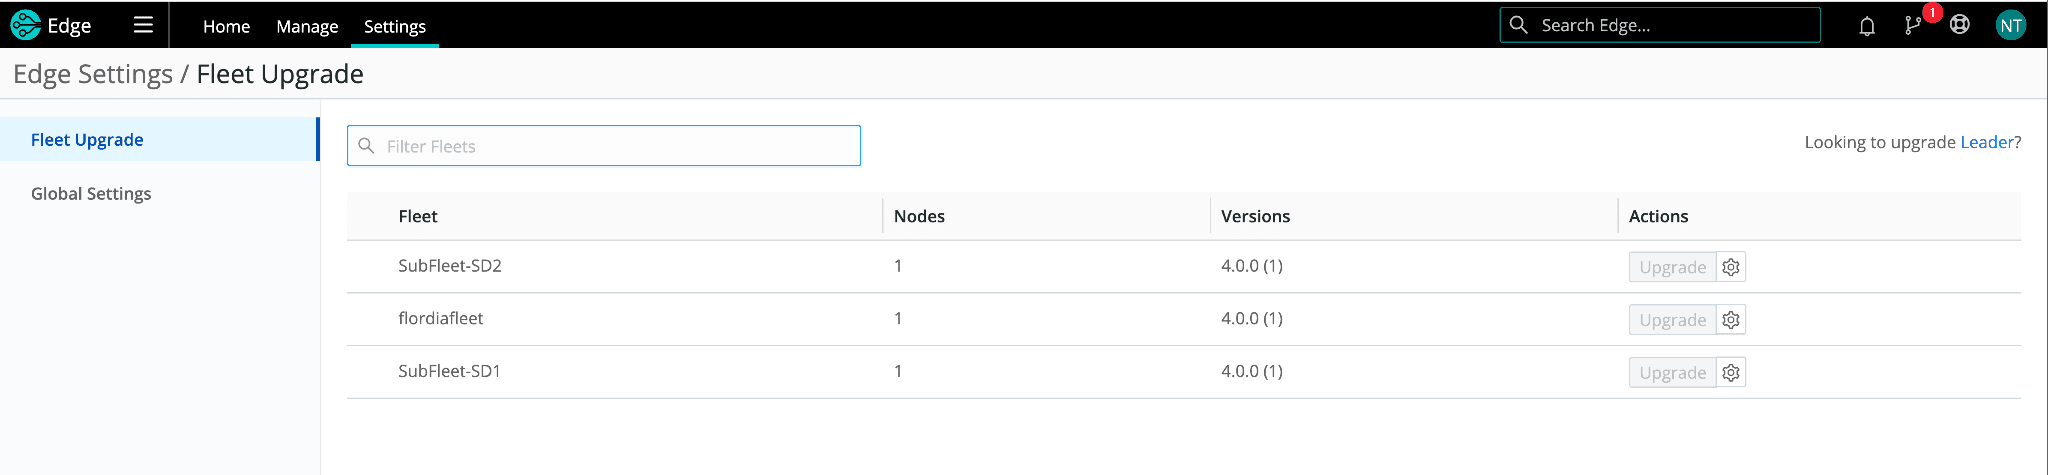2048x475 pixels.
Task: Open the hamburger navigation menu
Action: pos(143,25)
